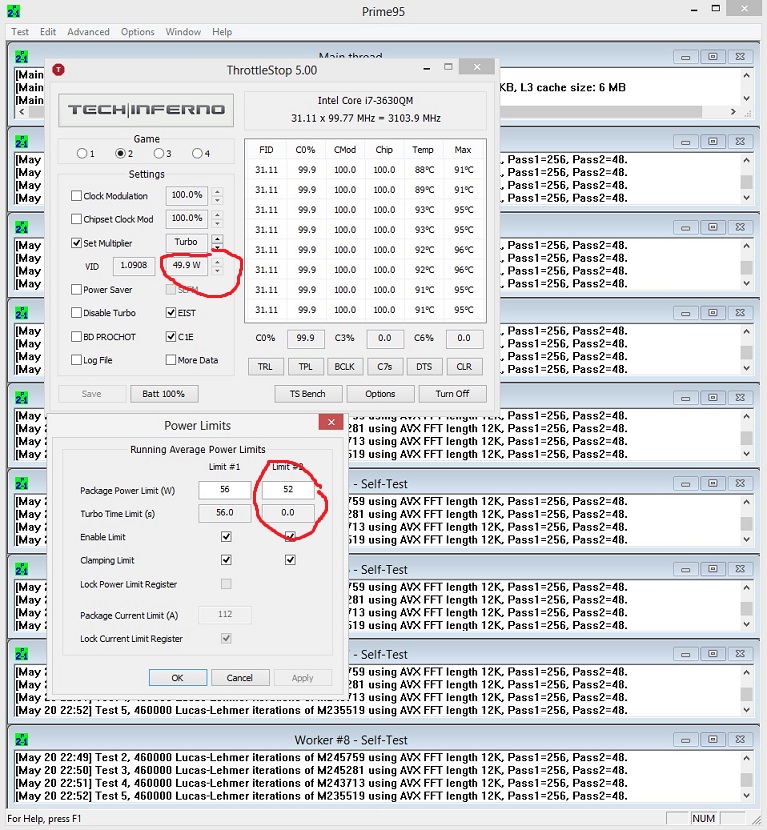Close the Worker #8 Self-Test child window
The width and height of the screenshot is (767, 830).
click(x=740, y=739)
